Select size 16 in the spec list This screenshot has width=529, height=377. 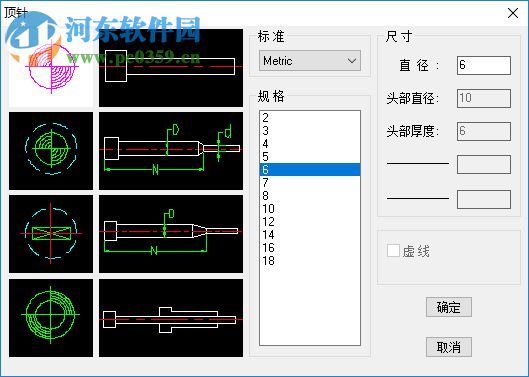click(310, 248)
